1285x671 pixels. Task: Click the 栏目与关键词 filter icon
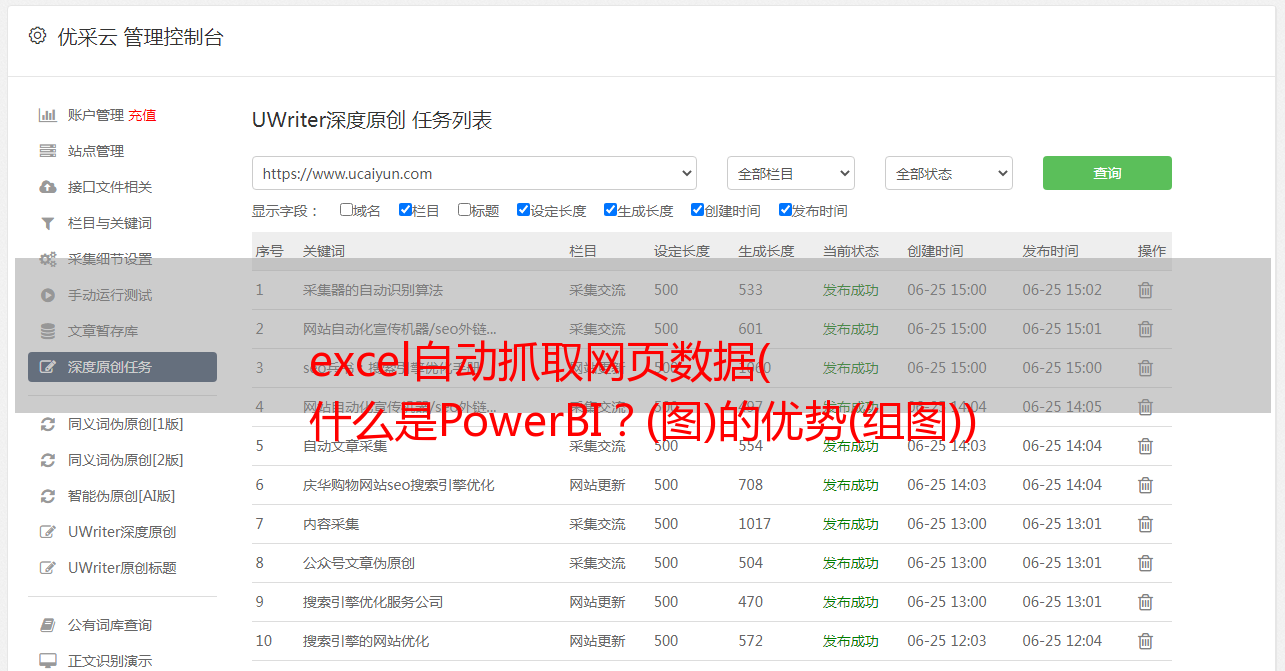click(47, 223)
